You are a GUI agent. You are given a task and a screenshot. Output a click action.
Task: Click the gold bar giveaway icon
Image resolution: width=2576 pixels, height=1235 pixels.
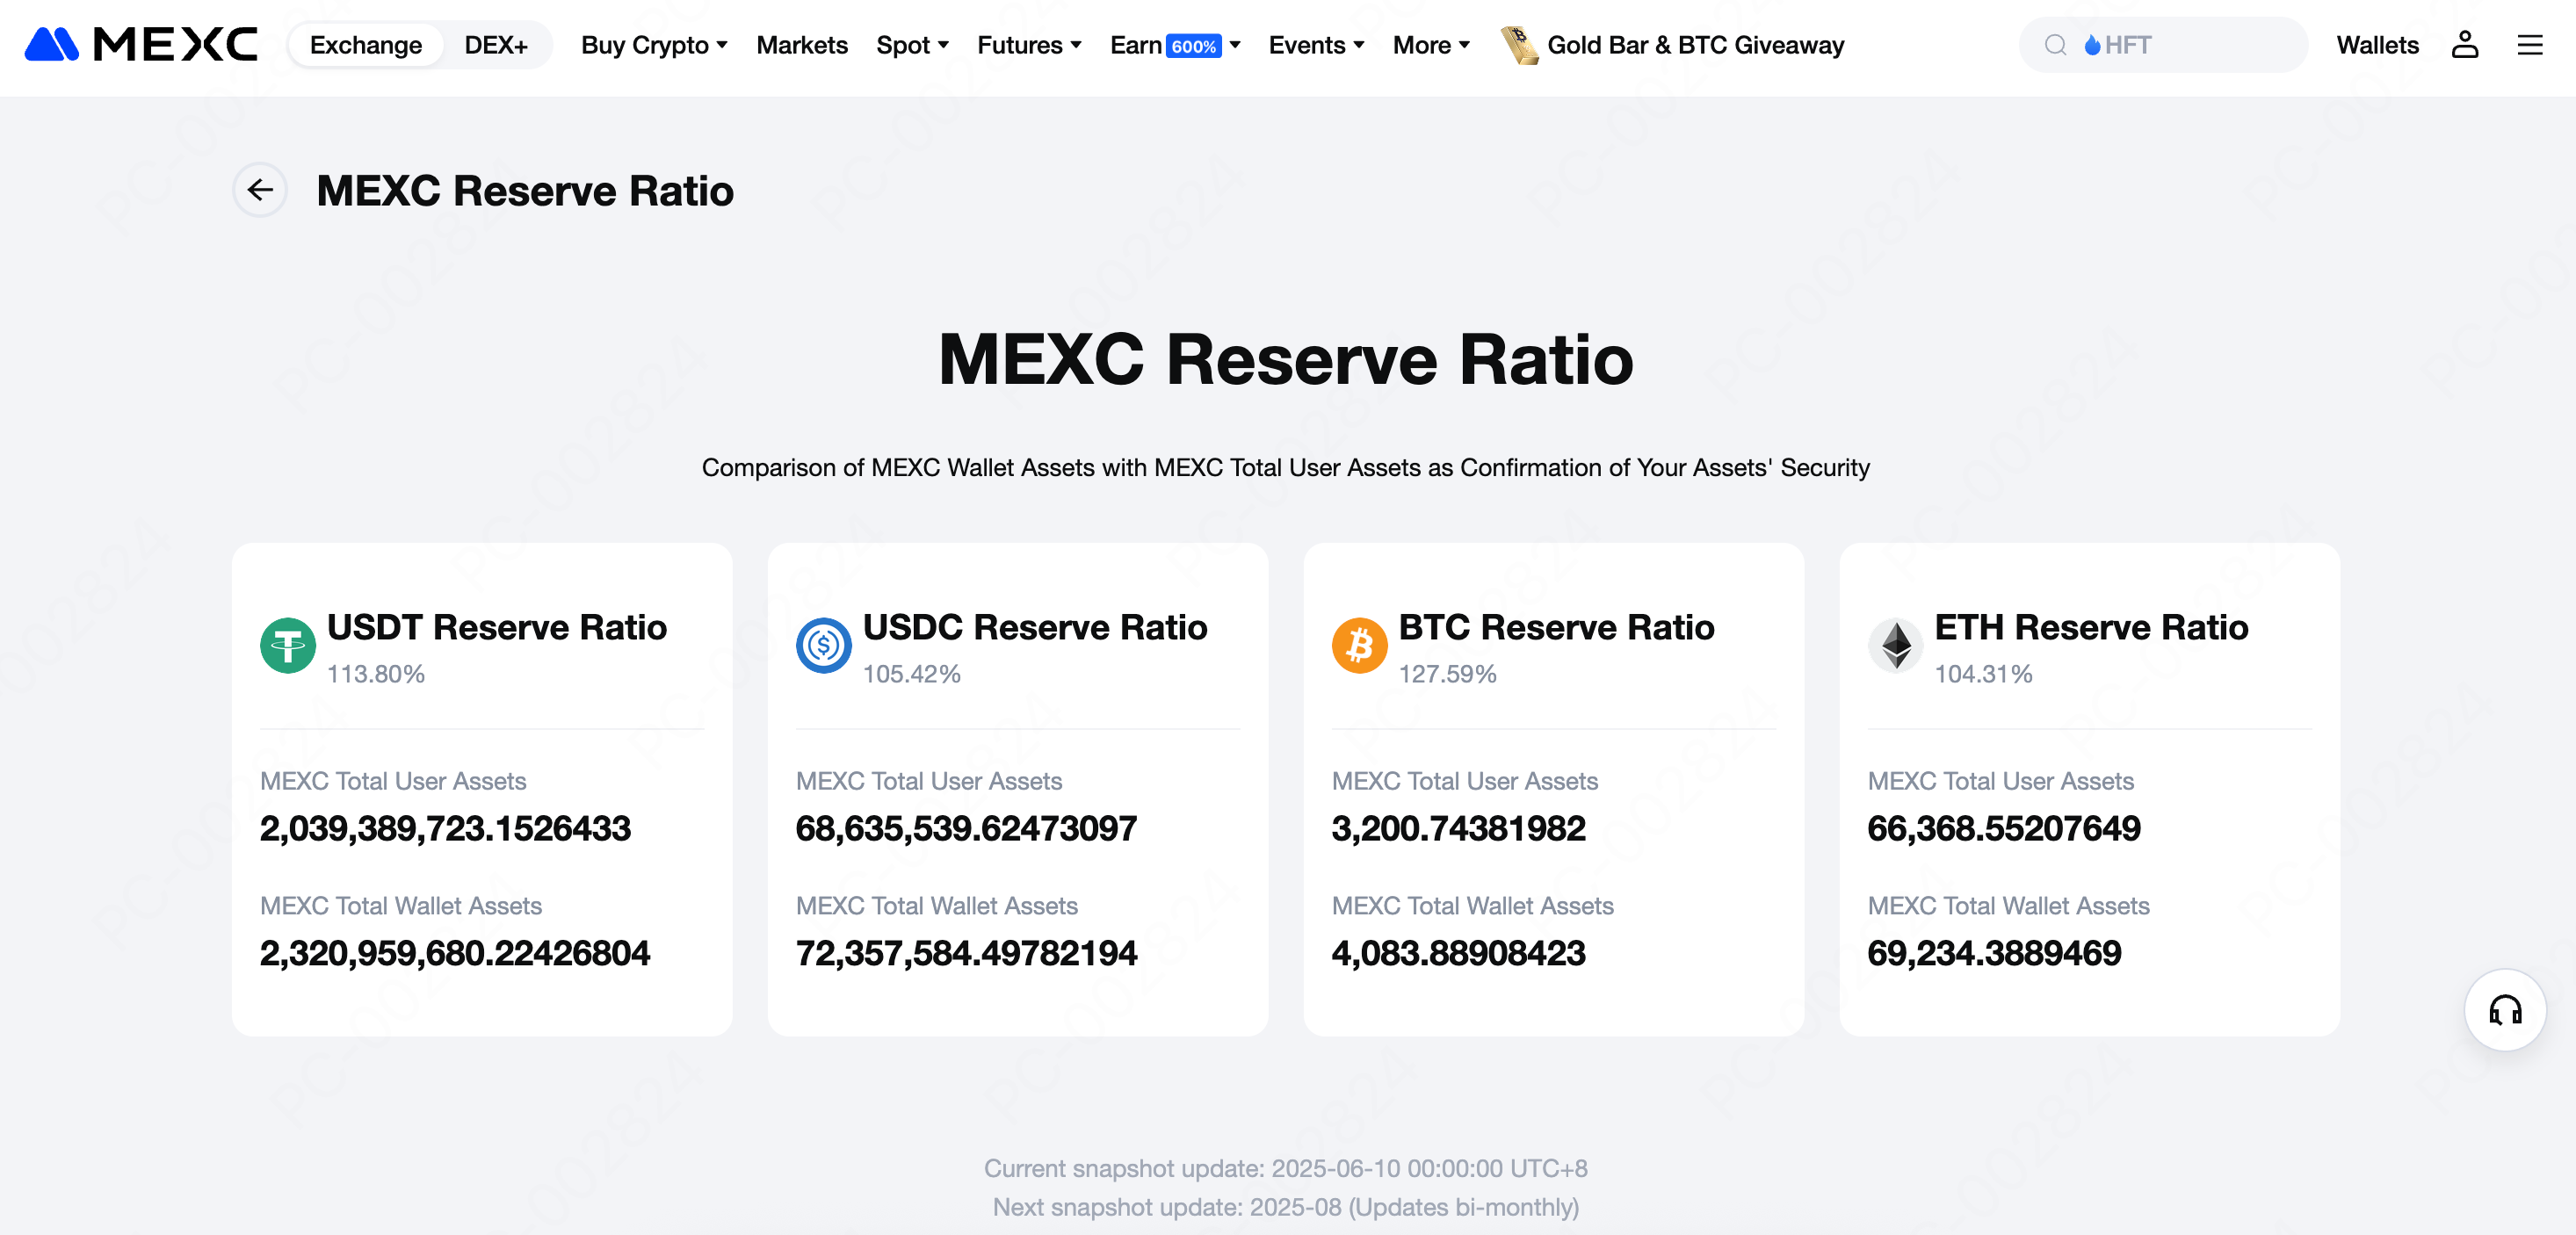(1519, 45)
